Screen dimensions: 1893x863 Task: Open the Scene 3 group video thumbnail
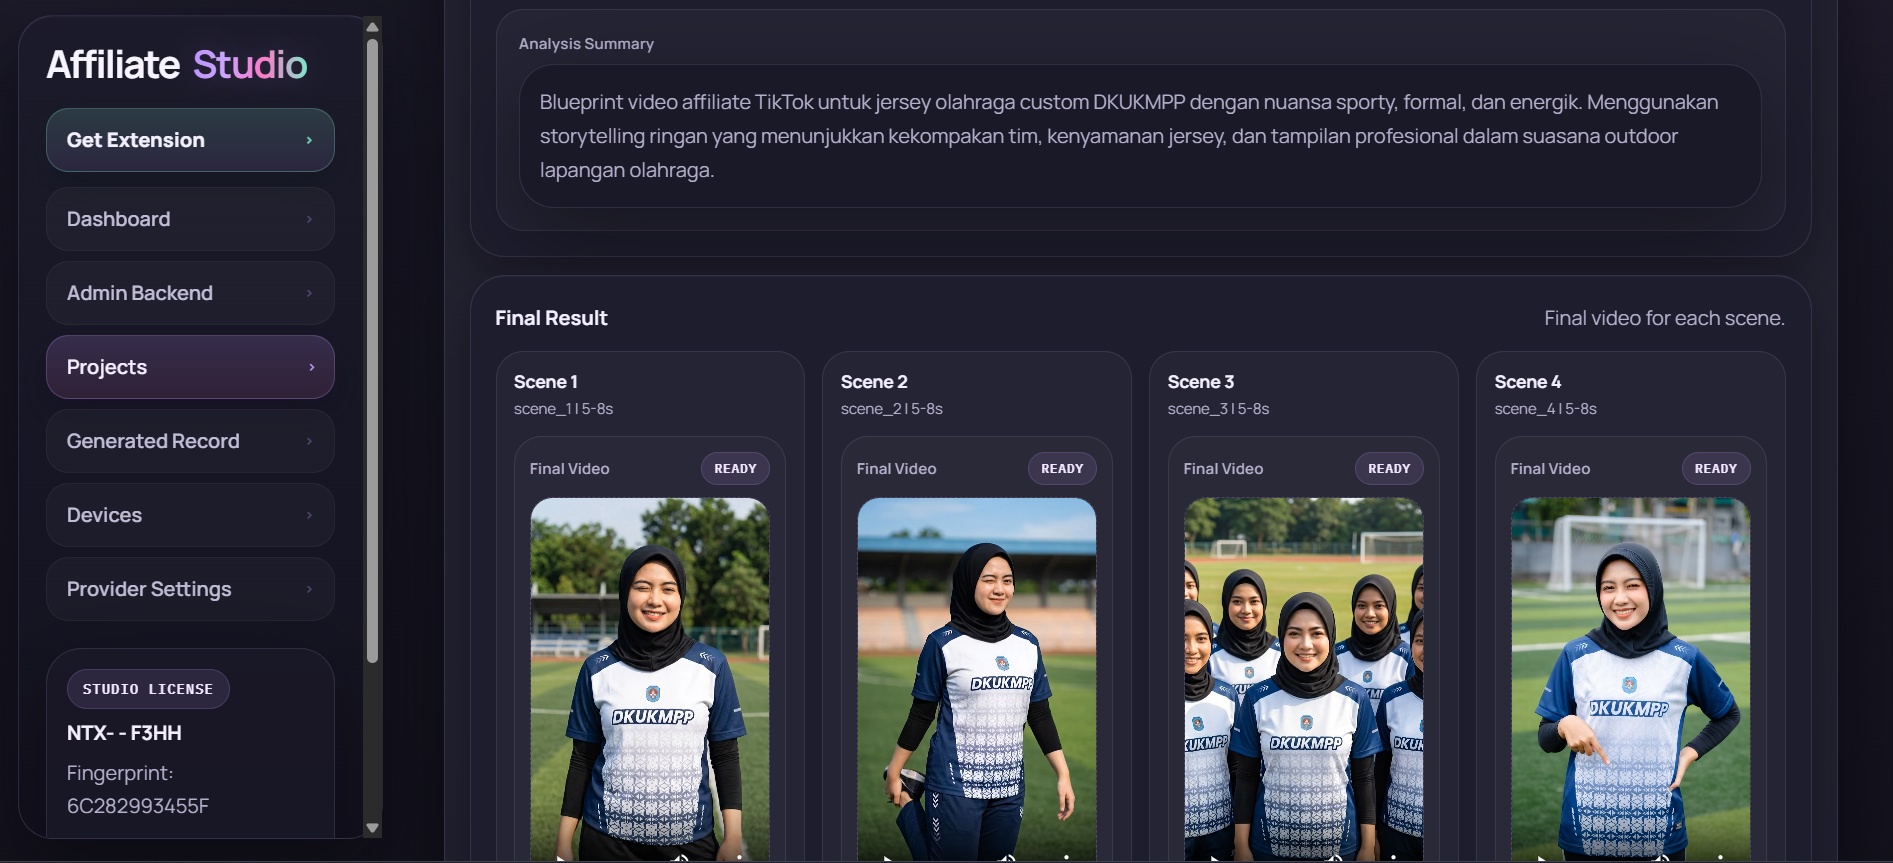(x=1304, y=680)
